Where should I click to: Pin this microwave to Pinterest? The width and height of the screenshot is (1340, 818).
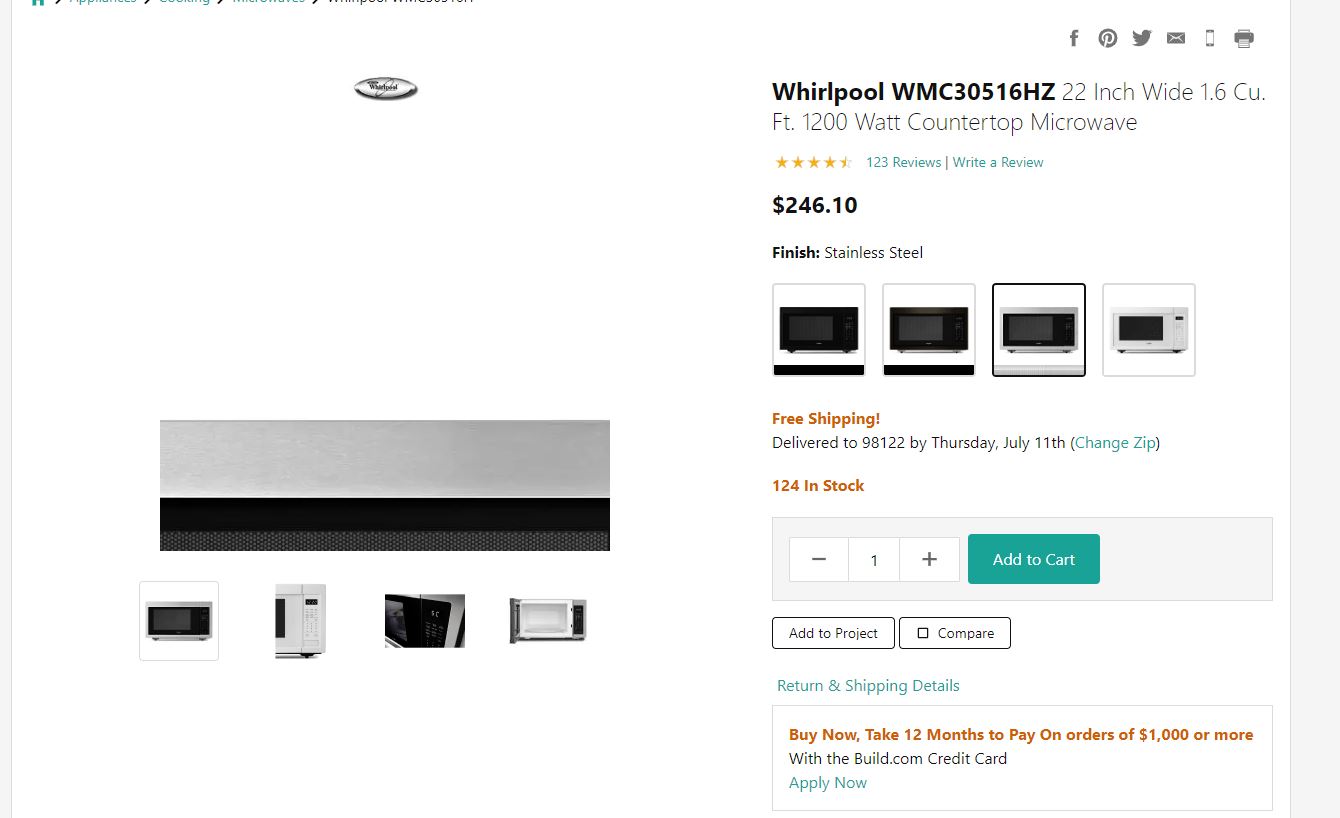(1108, 38)
